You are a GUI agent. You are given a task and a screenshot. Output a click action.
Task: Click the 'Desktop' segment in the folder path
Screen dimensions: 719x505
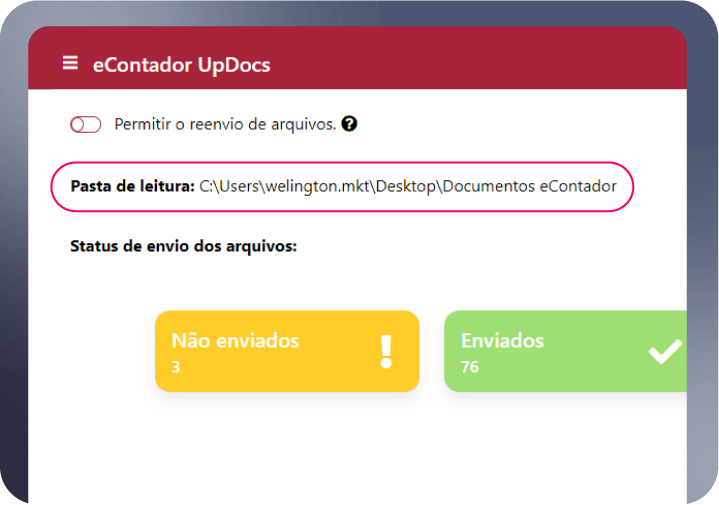tap(408, 186)
